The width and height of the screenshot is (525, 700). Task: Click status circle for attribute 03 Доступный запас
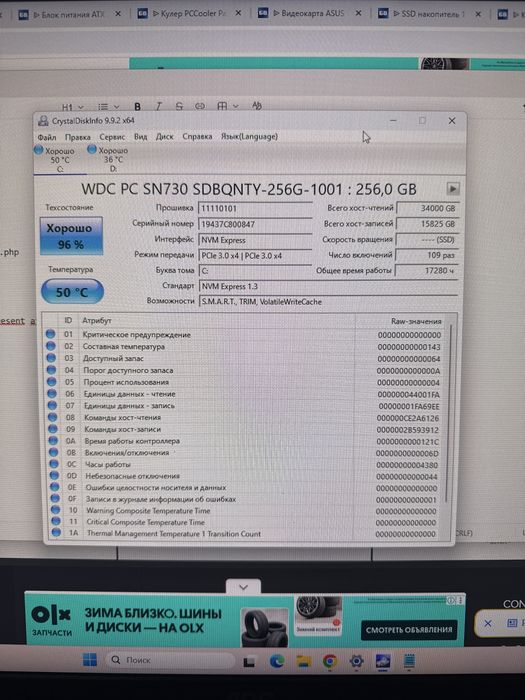pos(51,358)
